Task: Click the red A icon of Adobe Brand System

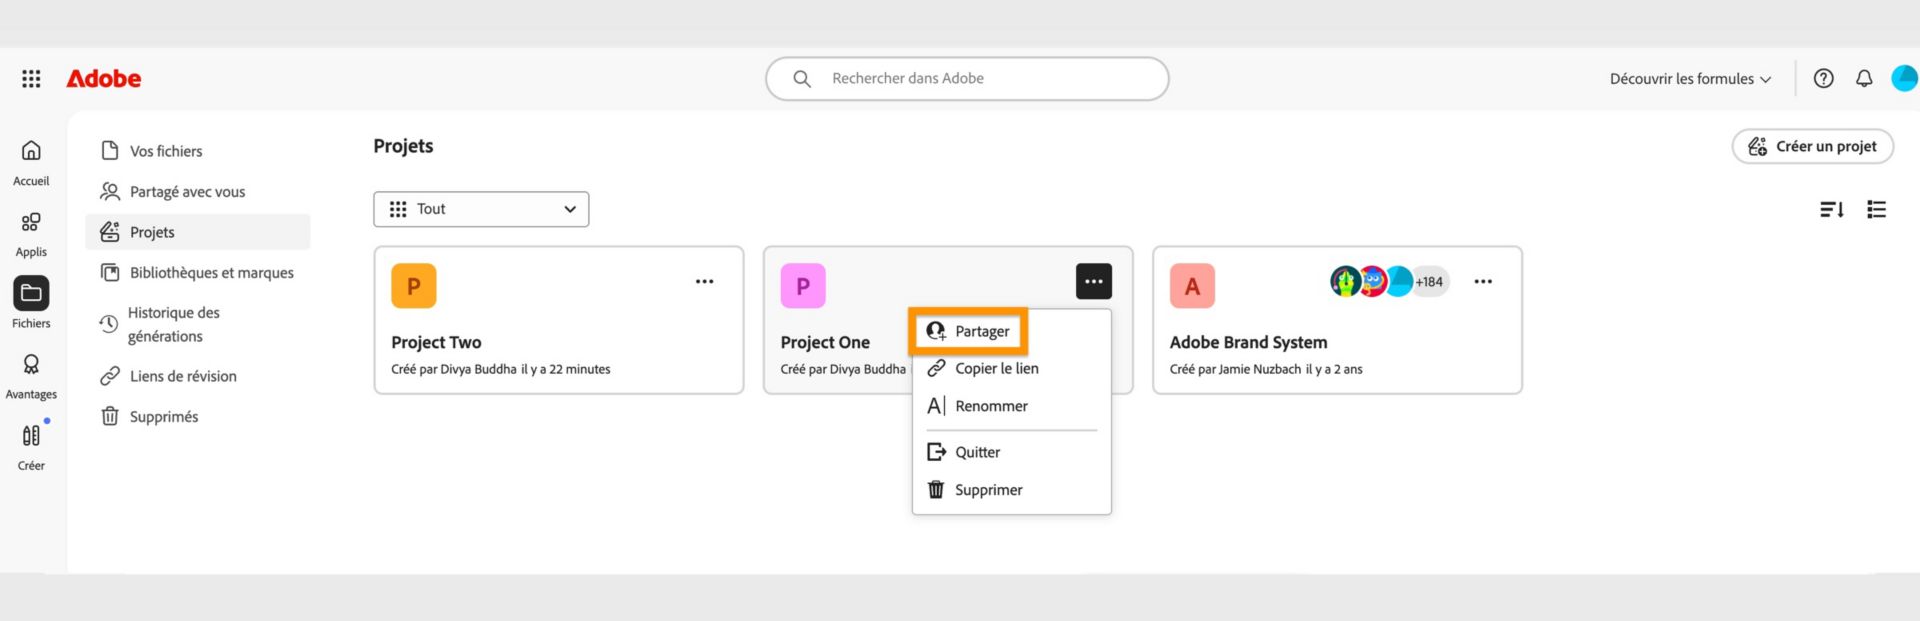Action: tap(1192, 286)
